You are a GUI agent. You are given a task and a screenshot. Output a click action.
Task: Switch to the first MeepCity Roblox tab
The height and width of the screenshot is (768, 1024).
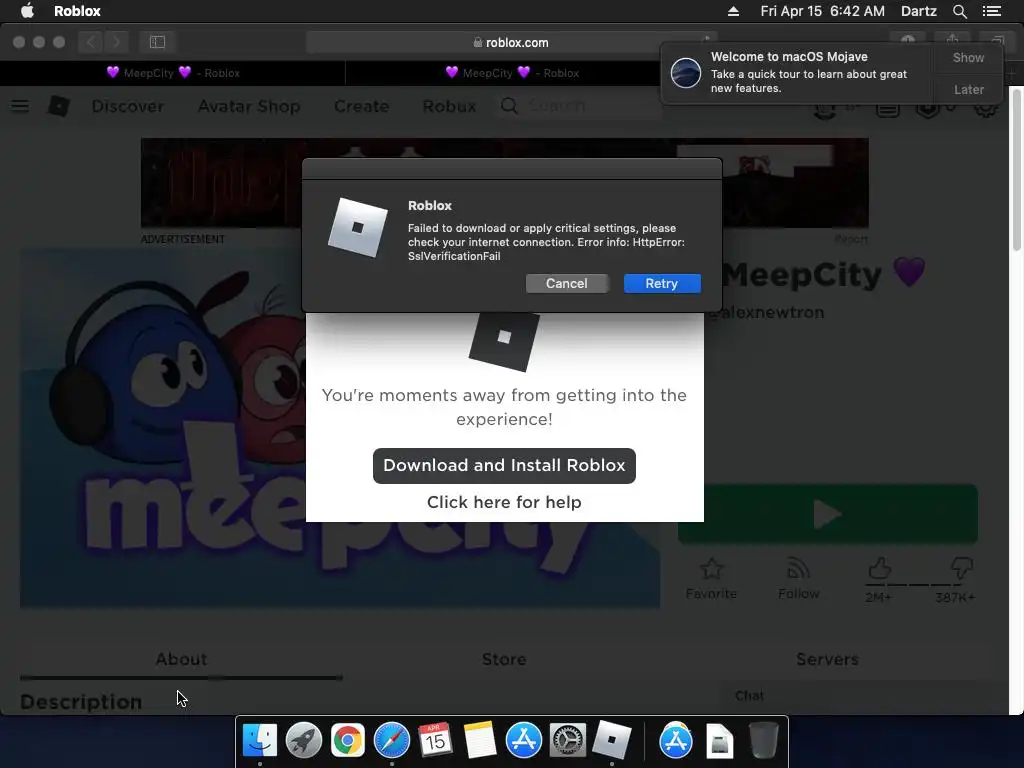(x=173, y=72)
